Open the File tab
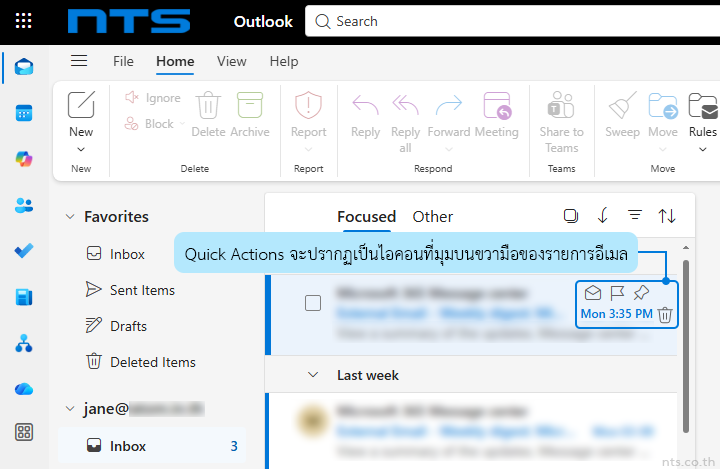This screenshot has width=720, height=469. point(124,61)
